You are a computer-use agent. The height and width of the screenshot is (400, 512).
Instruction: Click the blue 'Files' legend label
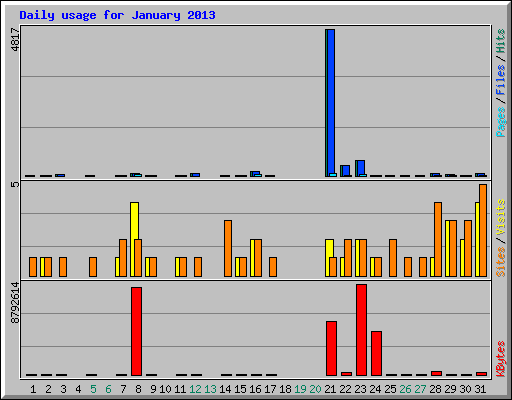[501, 80]
